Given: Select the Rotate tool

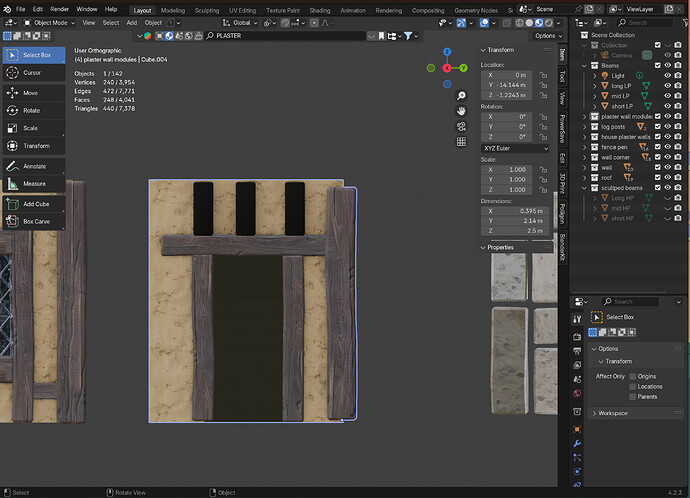Looking at the screenshot, I should tap(31, 110).
